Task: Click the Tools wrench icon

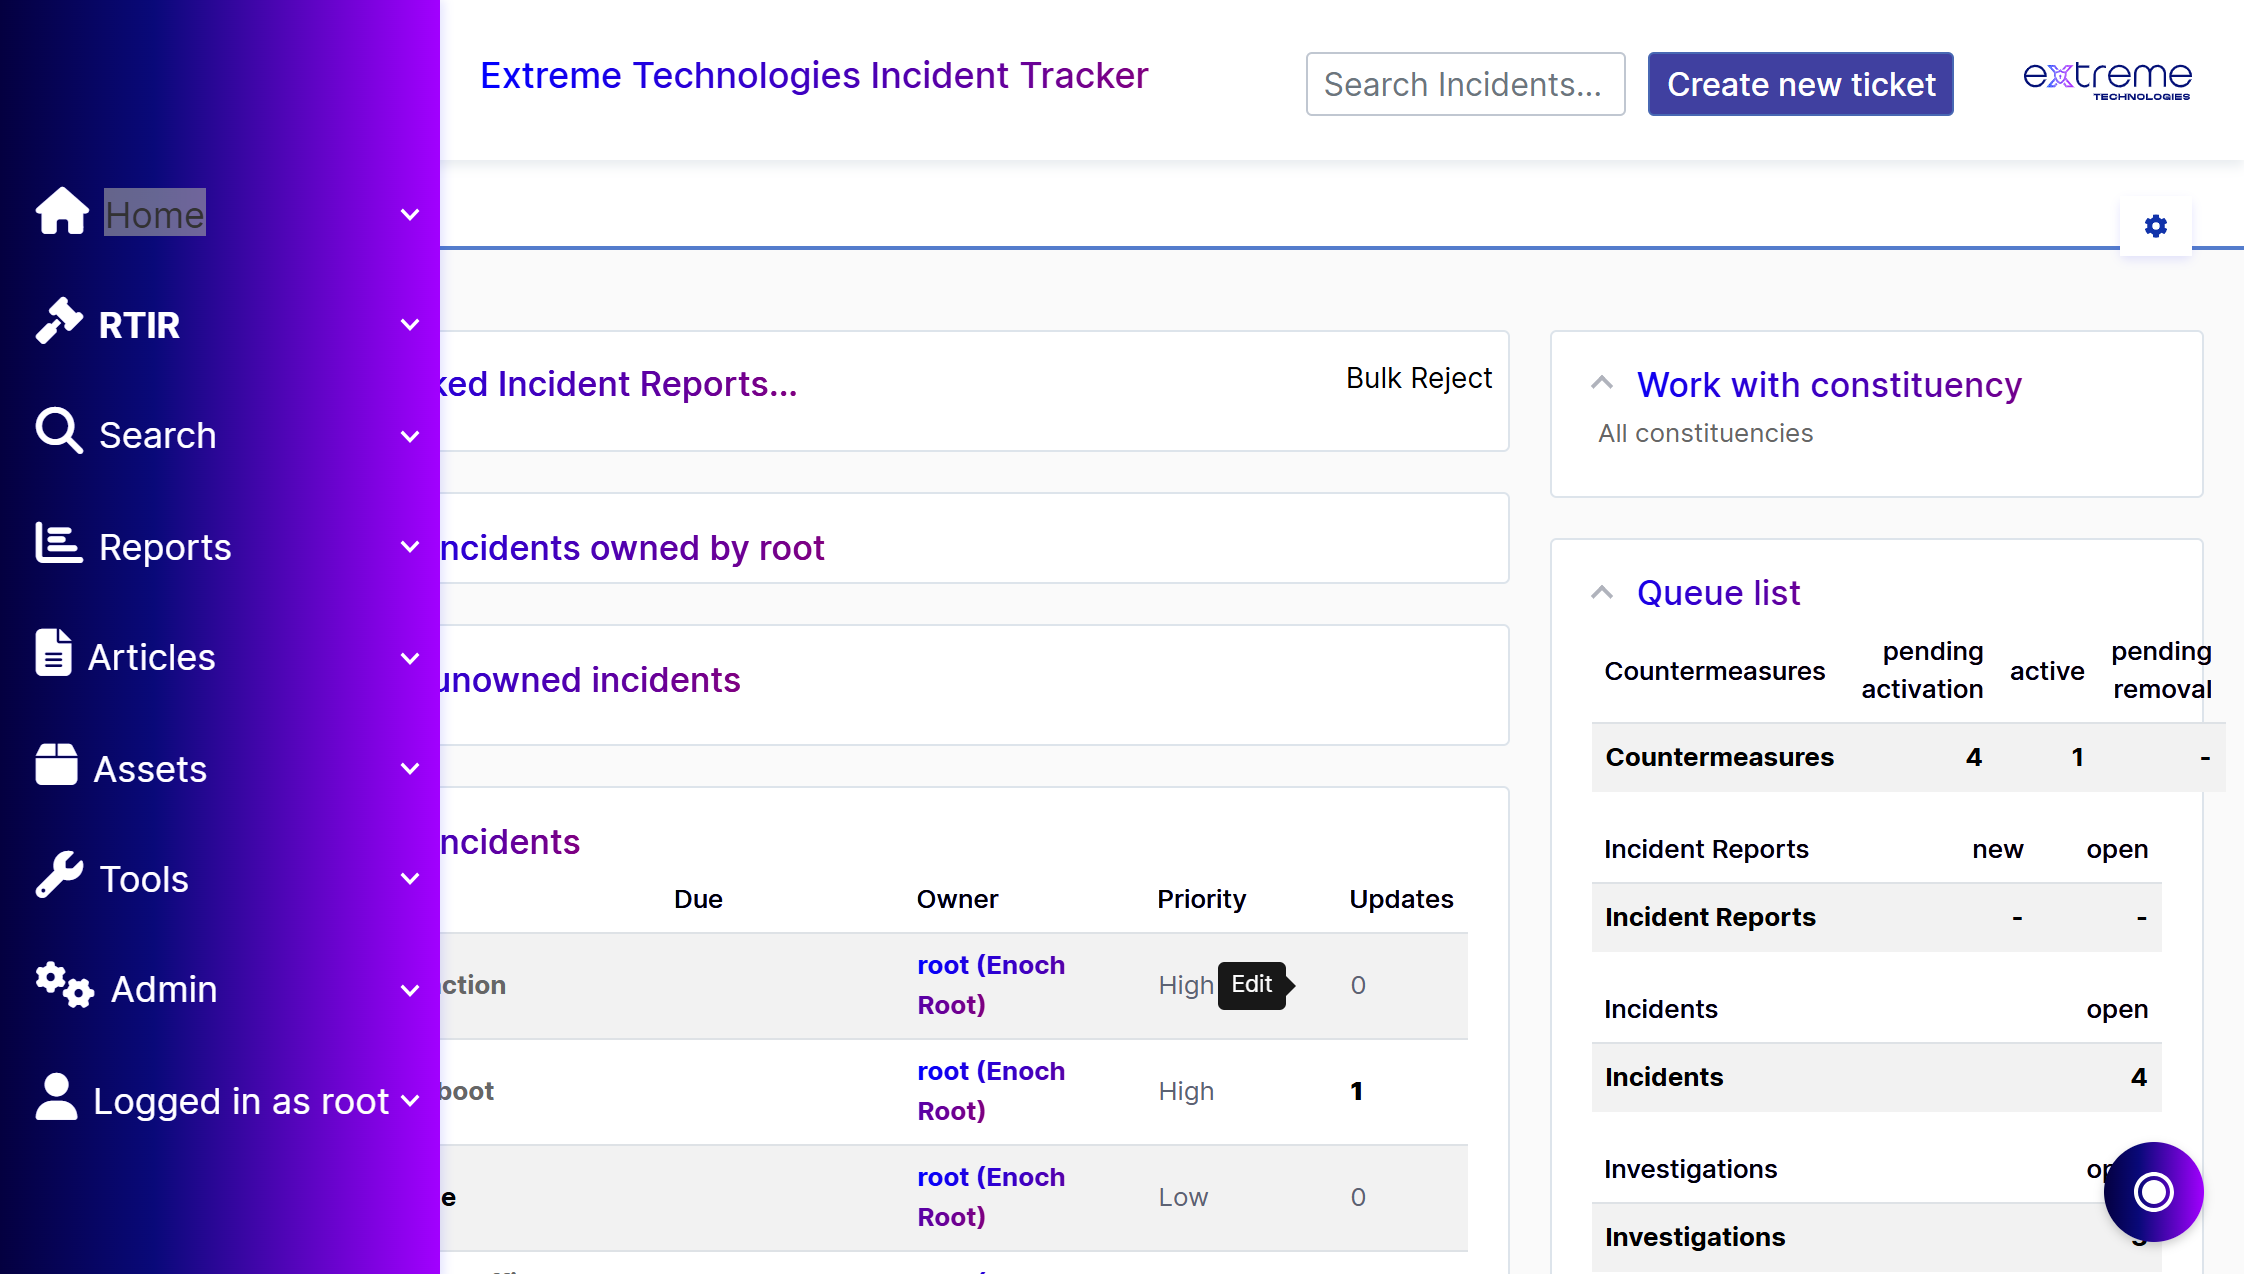Action: 59,876
